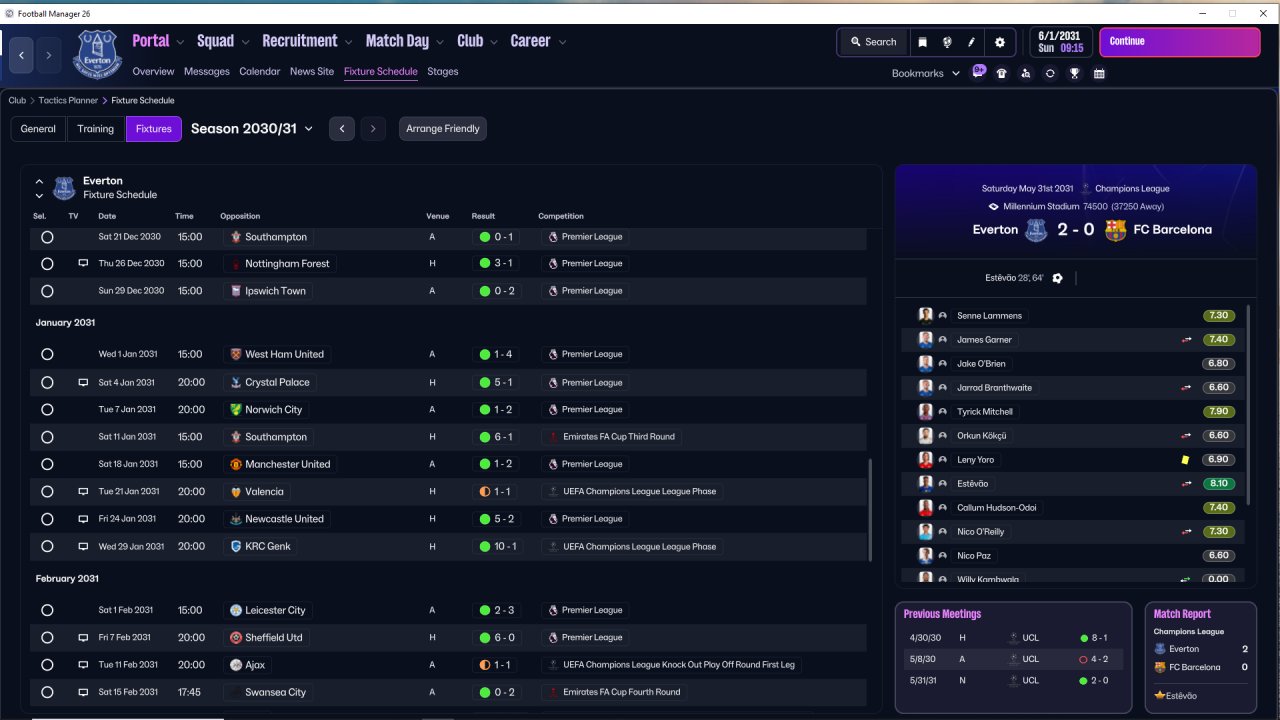This screenshot has height=720, width=1280.
Task: Open the player search icon in bookmarks bar
Action: pos(1026,73)
